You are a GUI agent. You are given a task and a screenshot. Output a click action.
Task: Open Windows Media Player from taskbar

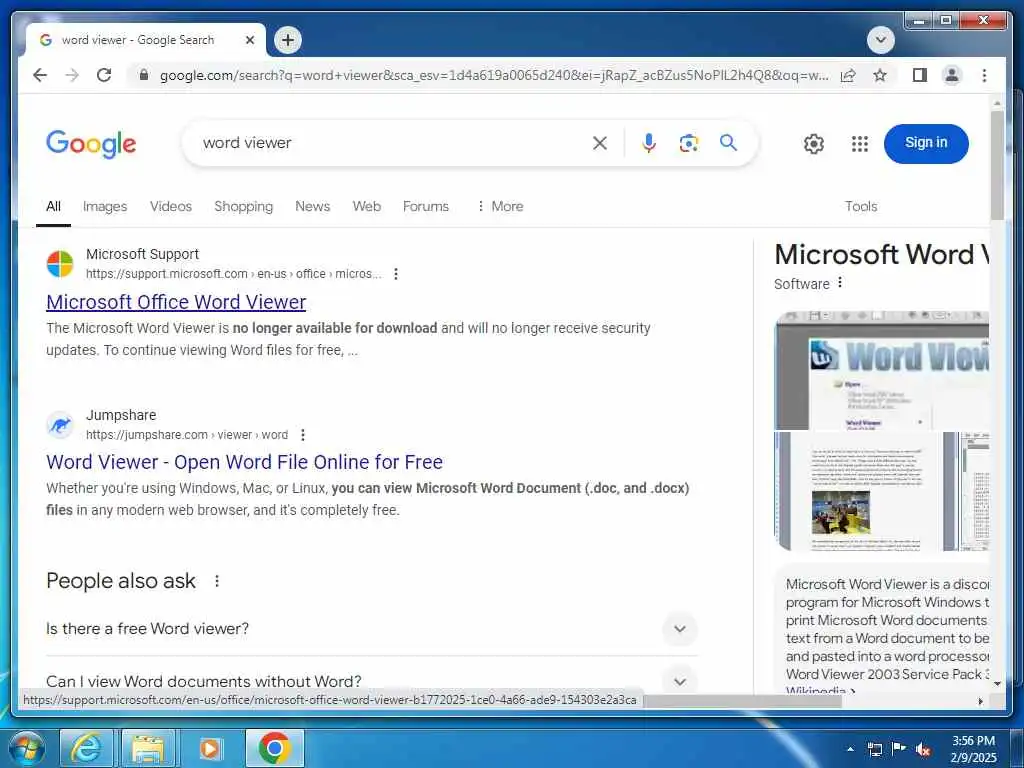coord(210,748)
